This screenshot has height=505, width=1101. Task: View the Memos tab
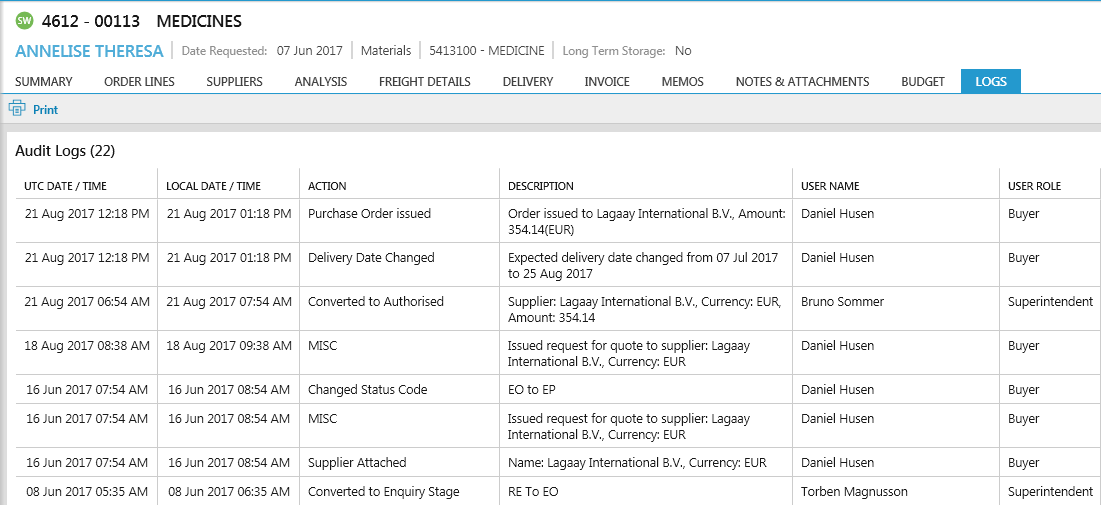point(682,82)
